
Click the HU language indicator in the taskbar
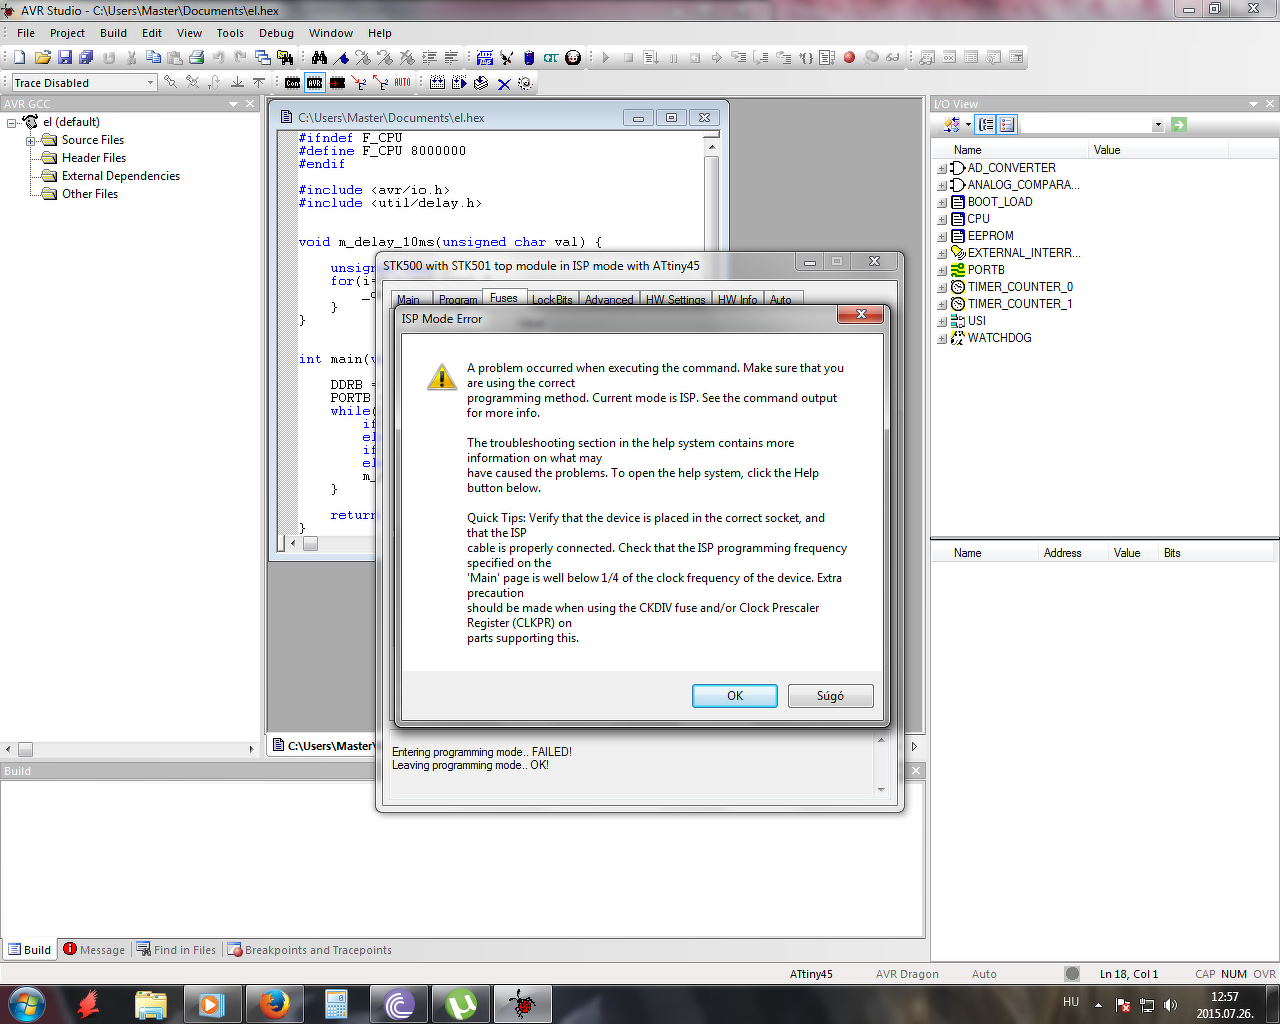pos(1071,1002)
